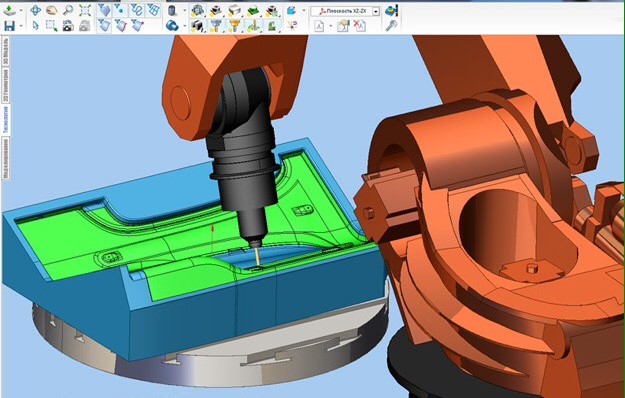Open the Плоскость XZ-ZX plane dropdown
The height and width of the screenshot is (398, 625).
(376, 12)
